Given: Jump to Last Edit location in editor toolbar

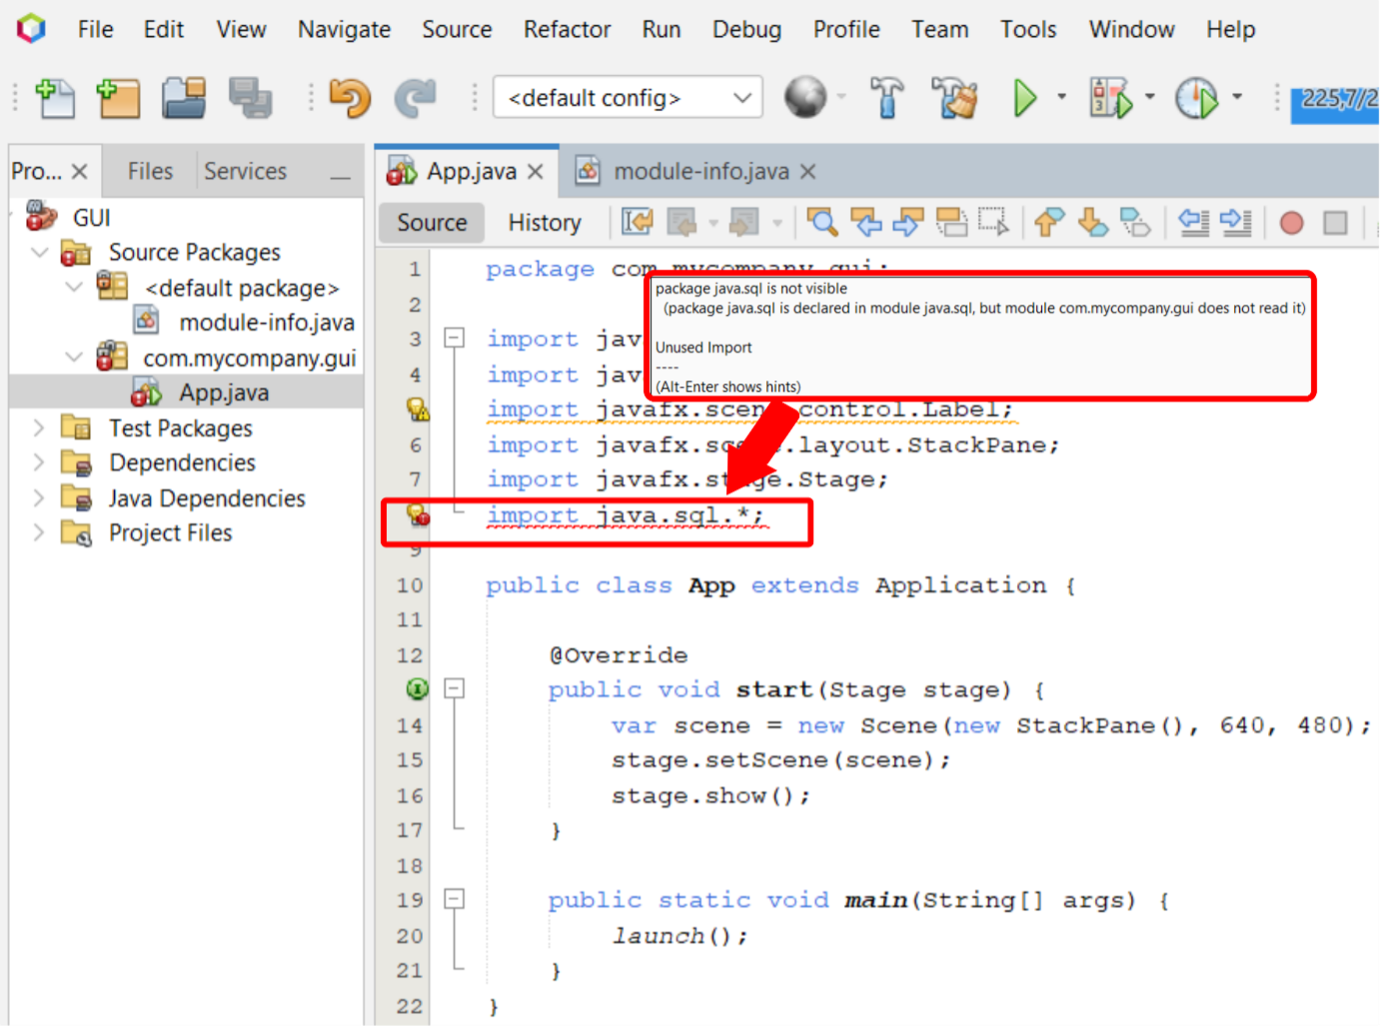Looking at the screenshot, I should pyautogui.click(x=637, y=222).
